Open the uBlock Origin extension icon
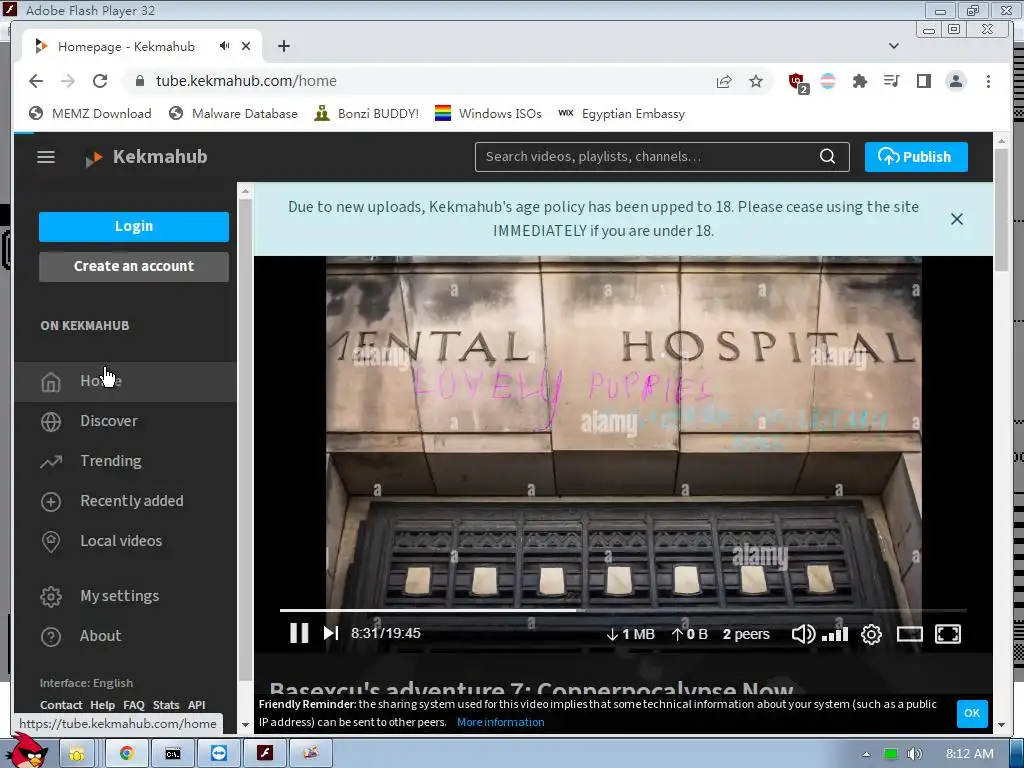1024x768 pixels. [x=797, y=82]
